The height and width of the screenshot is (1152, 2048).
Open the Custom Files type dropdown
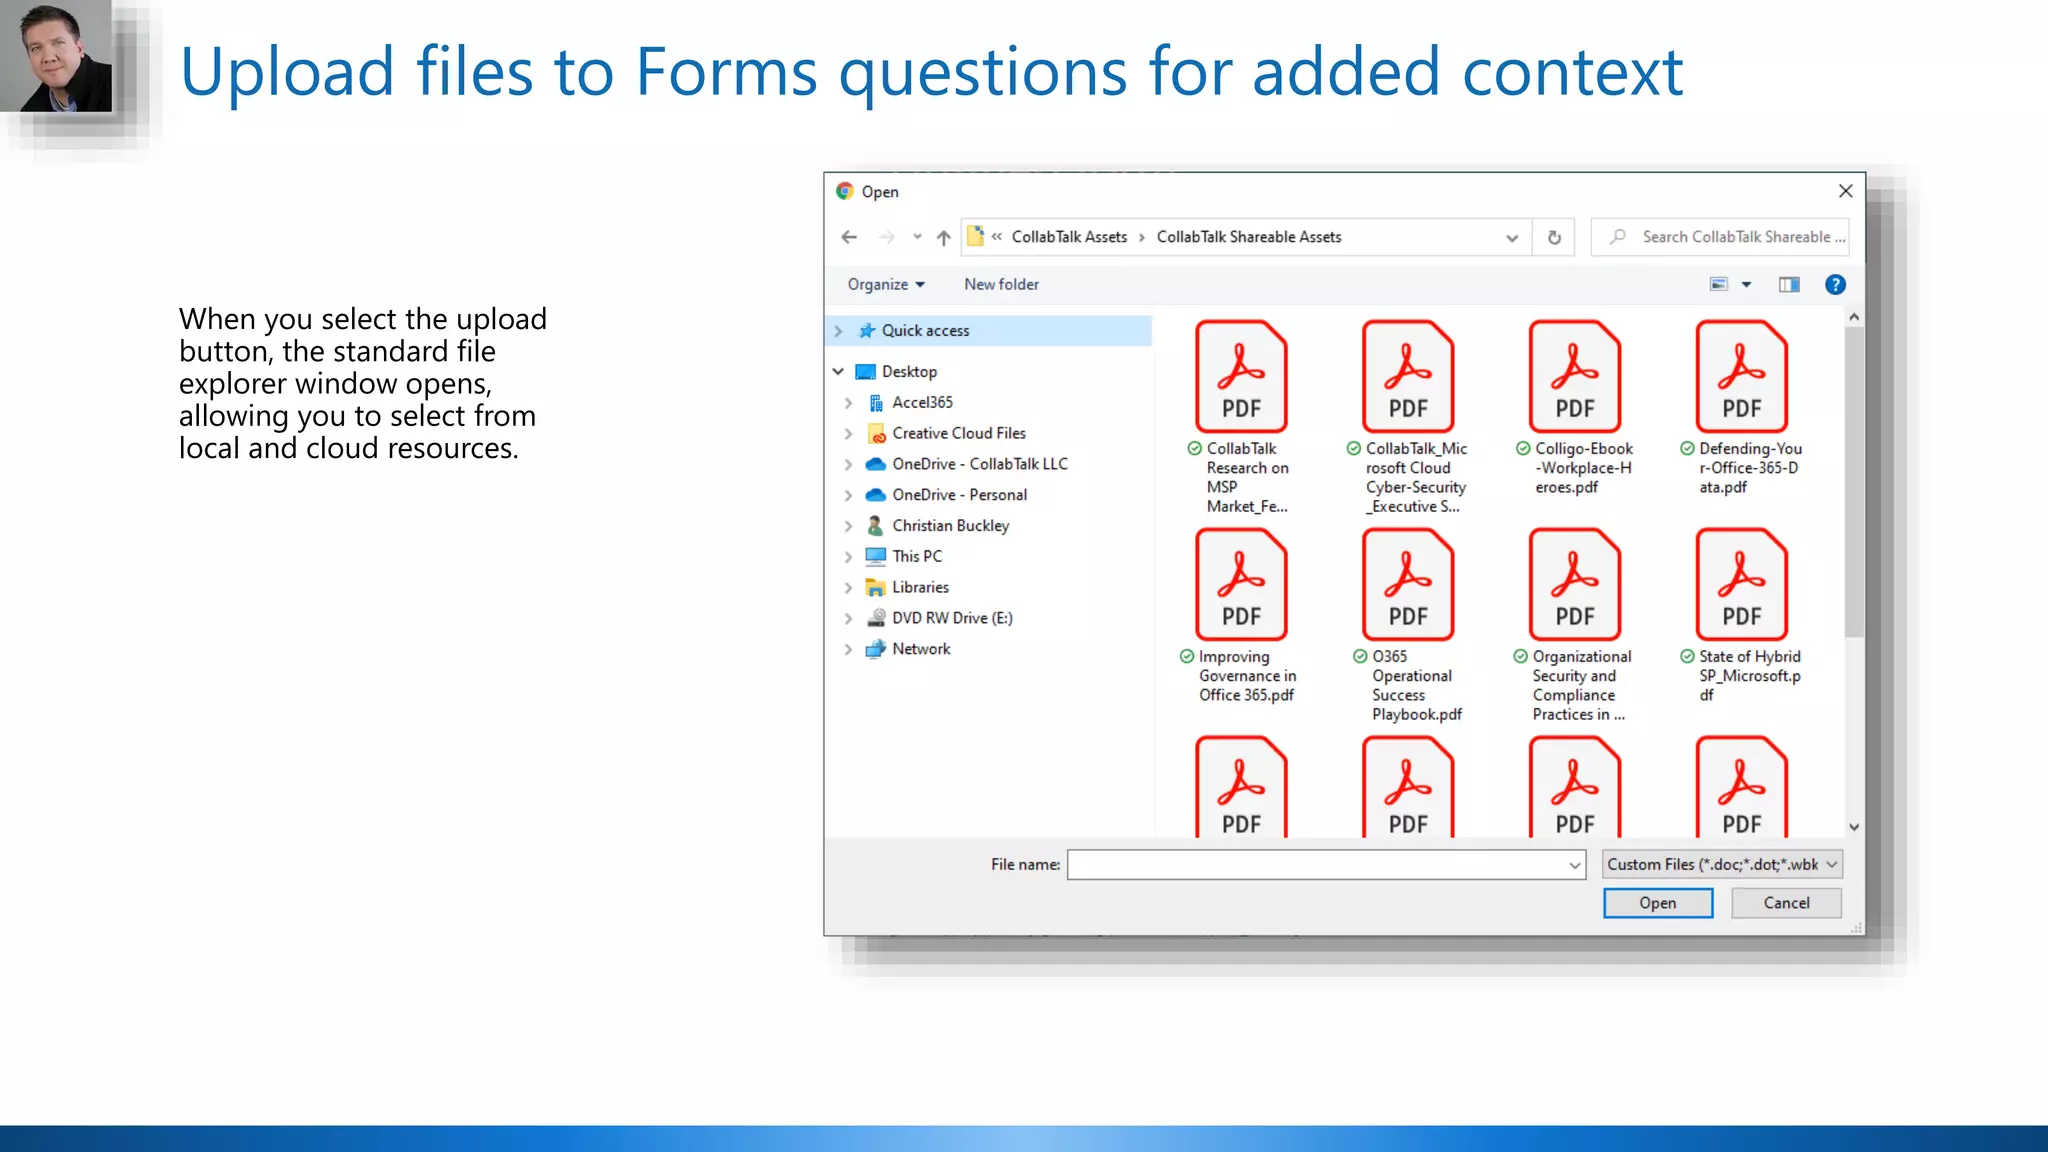[x=1722, y=865]
